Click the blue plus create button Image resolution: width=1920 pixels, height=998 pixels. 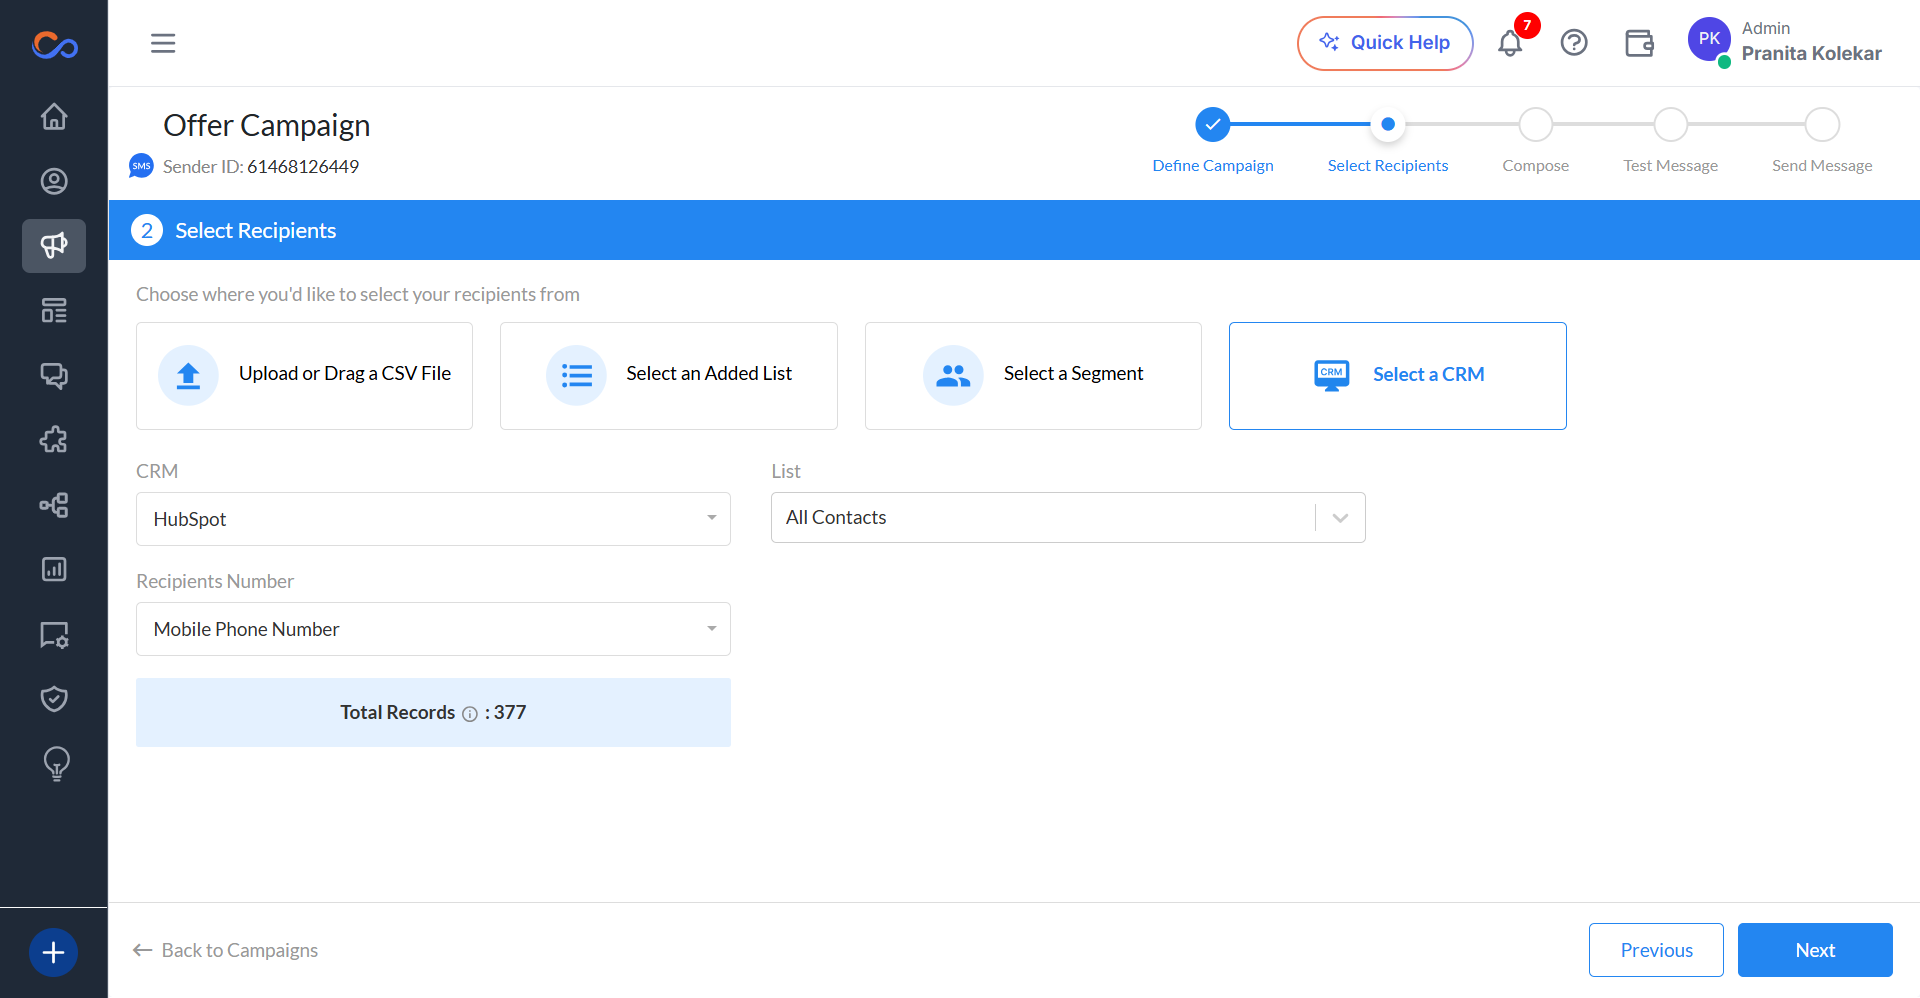[x=54, y=952]
